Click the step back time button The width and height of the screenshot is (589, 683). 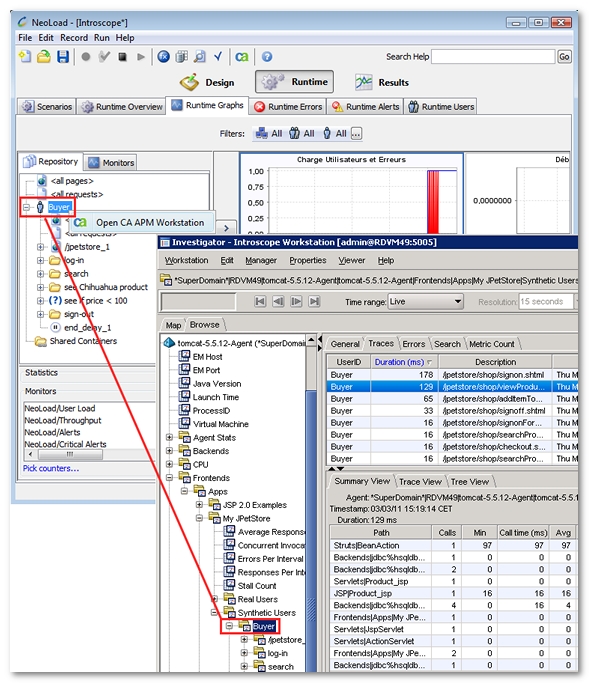[278, 301]
